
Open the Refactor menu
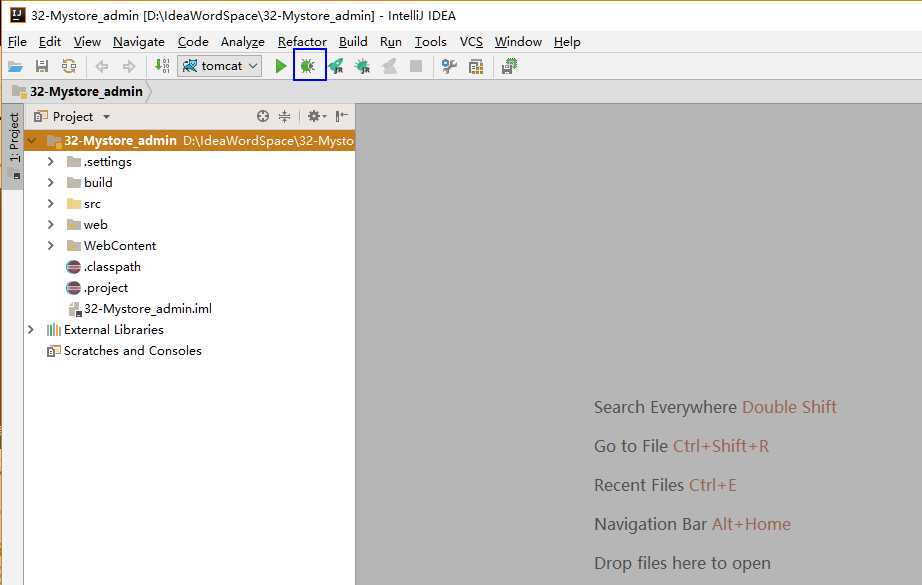tap(302, 42)
